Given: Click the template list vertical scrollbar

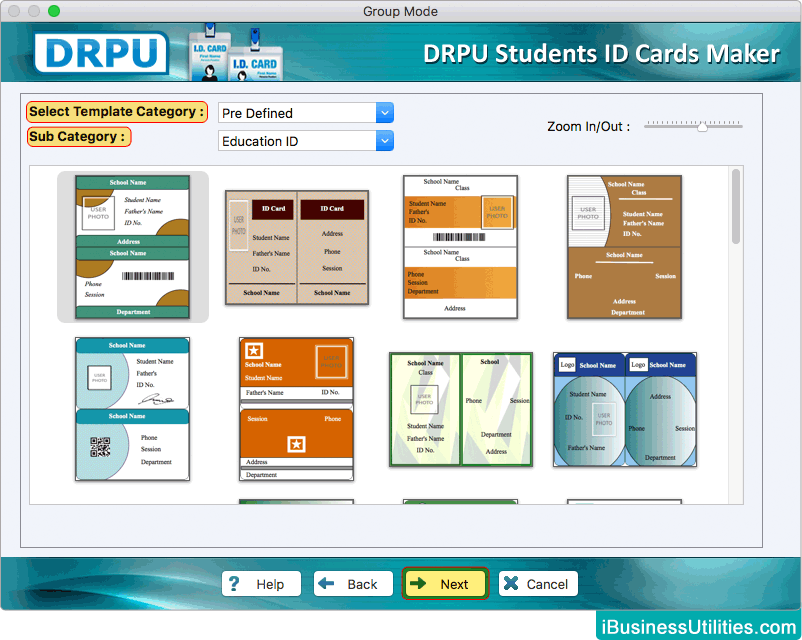Looking at the screenshot, I should coord(736,206).
